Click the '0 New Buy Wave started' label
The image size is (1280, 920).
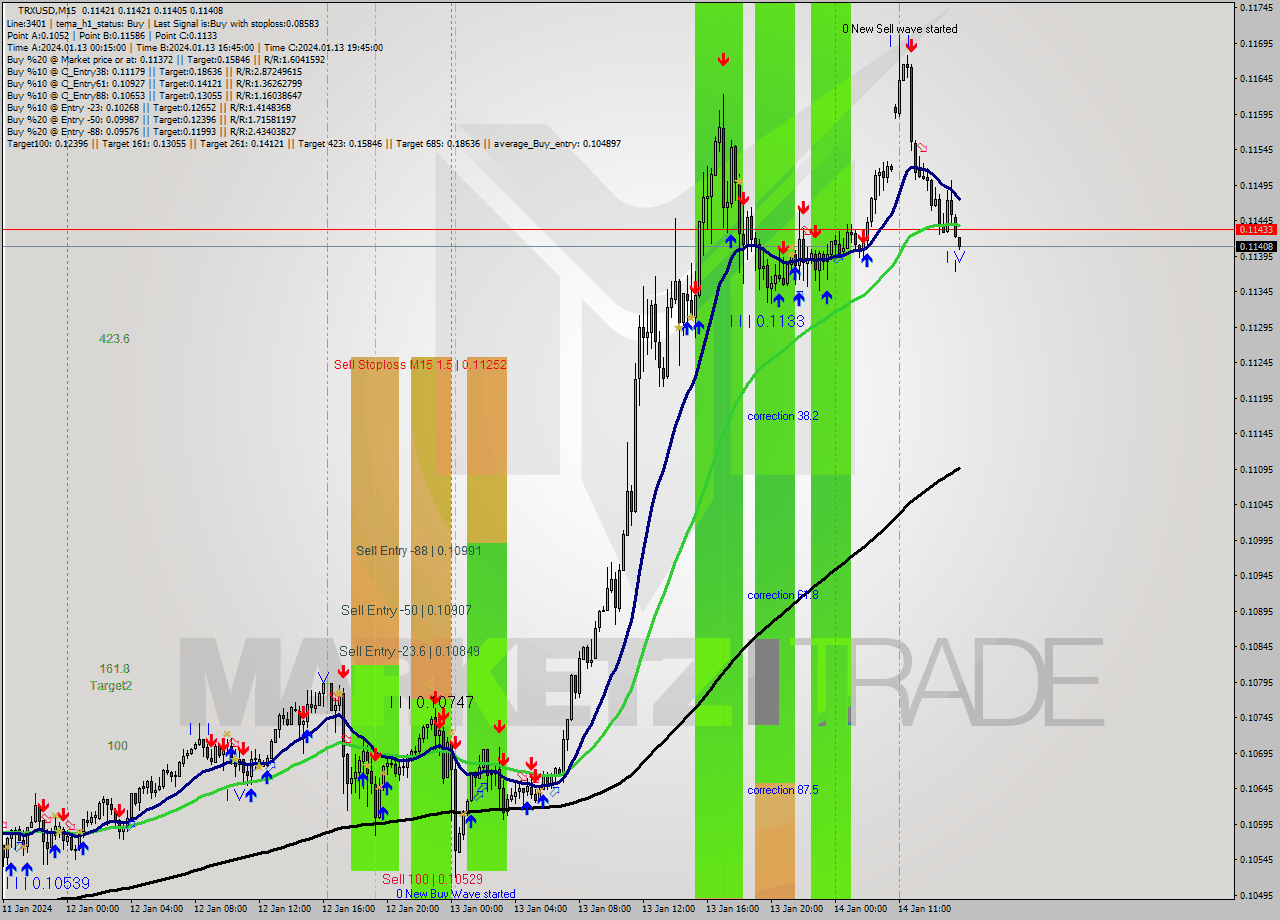click(x=456, y=894)
